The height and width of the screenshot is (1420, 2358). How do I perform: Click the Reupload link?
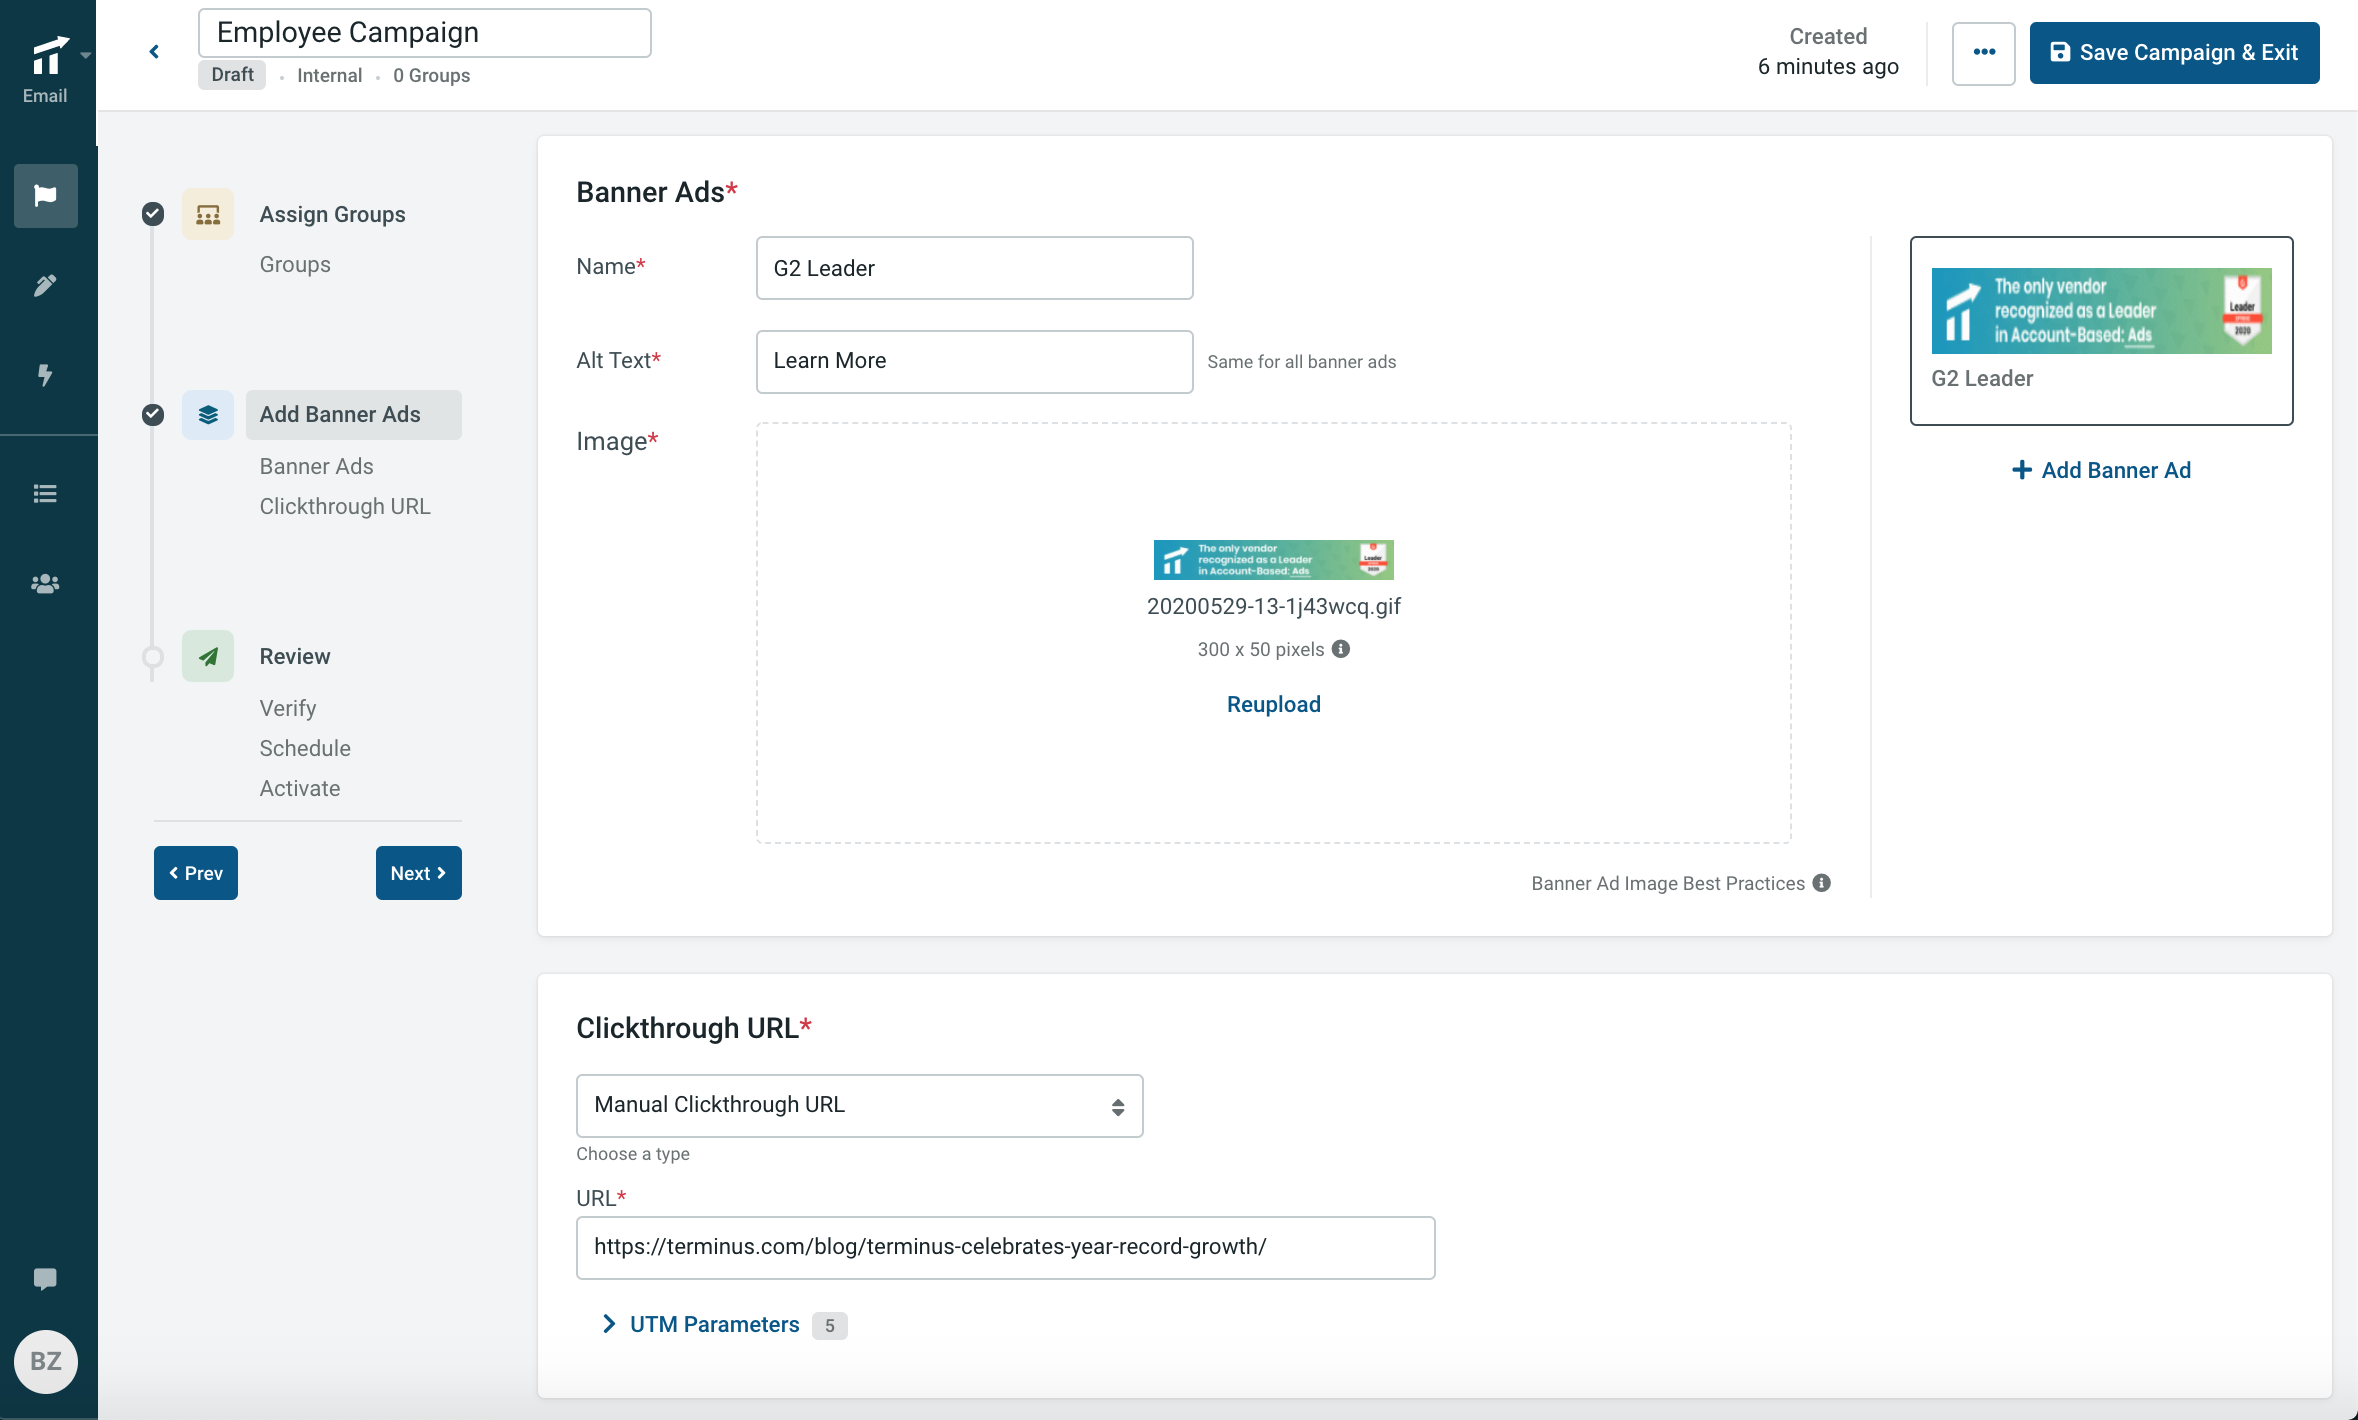coord(1274,704)
